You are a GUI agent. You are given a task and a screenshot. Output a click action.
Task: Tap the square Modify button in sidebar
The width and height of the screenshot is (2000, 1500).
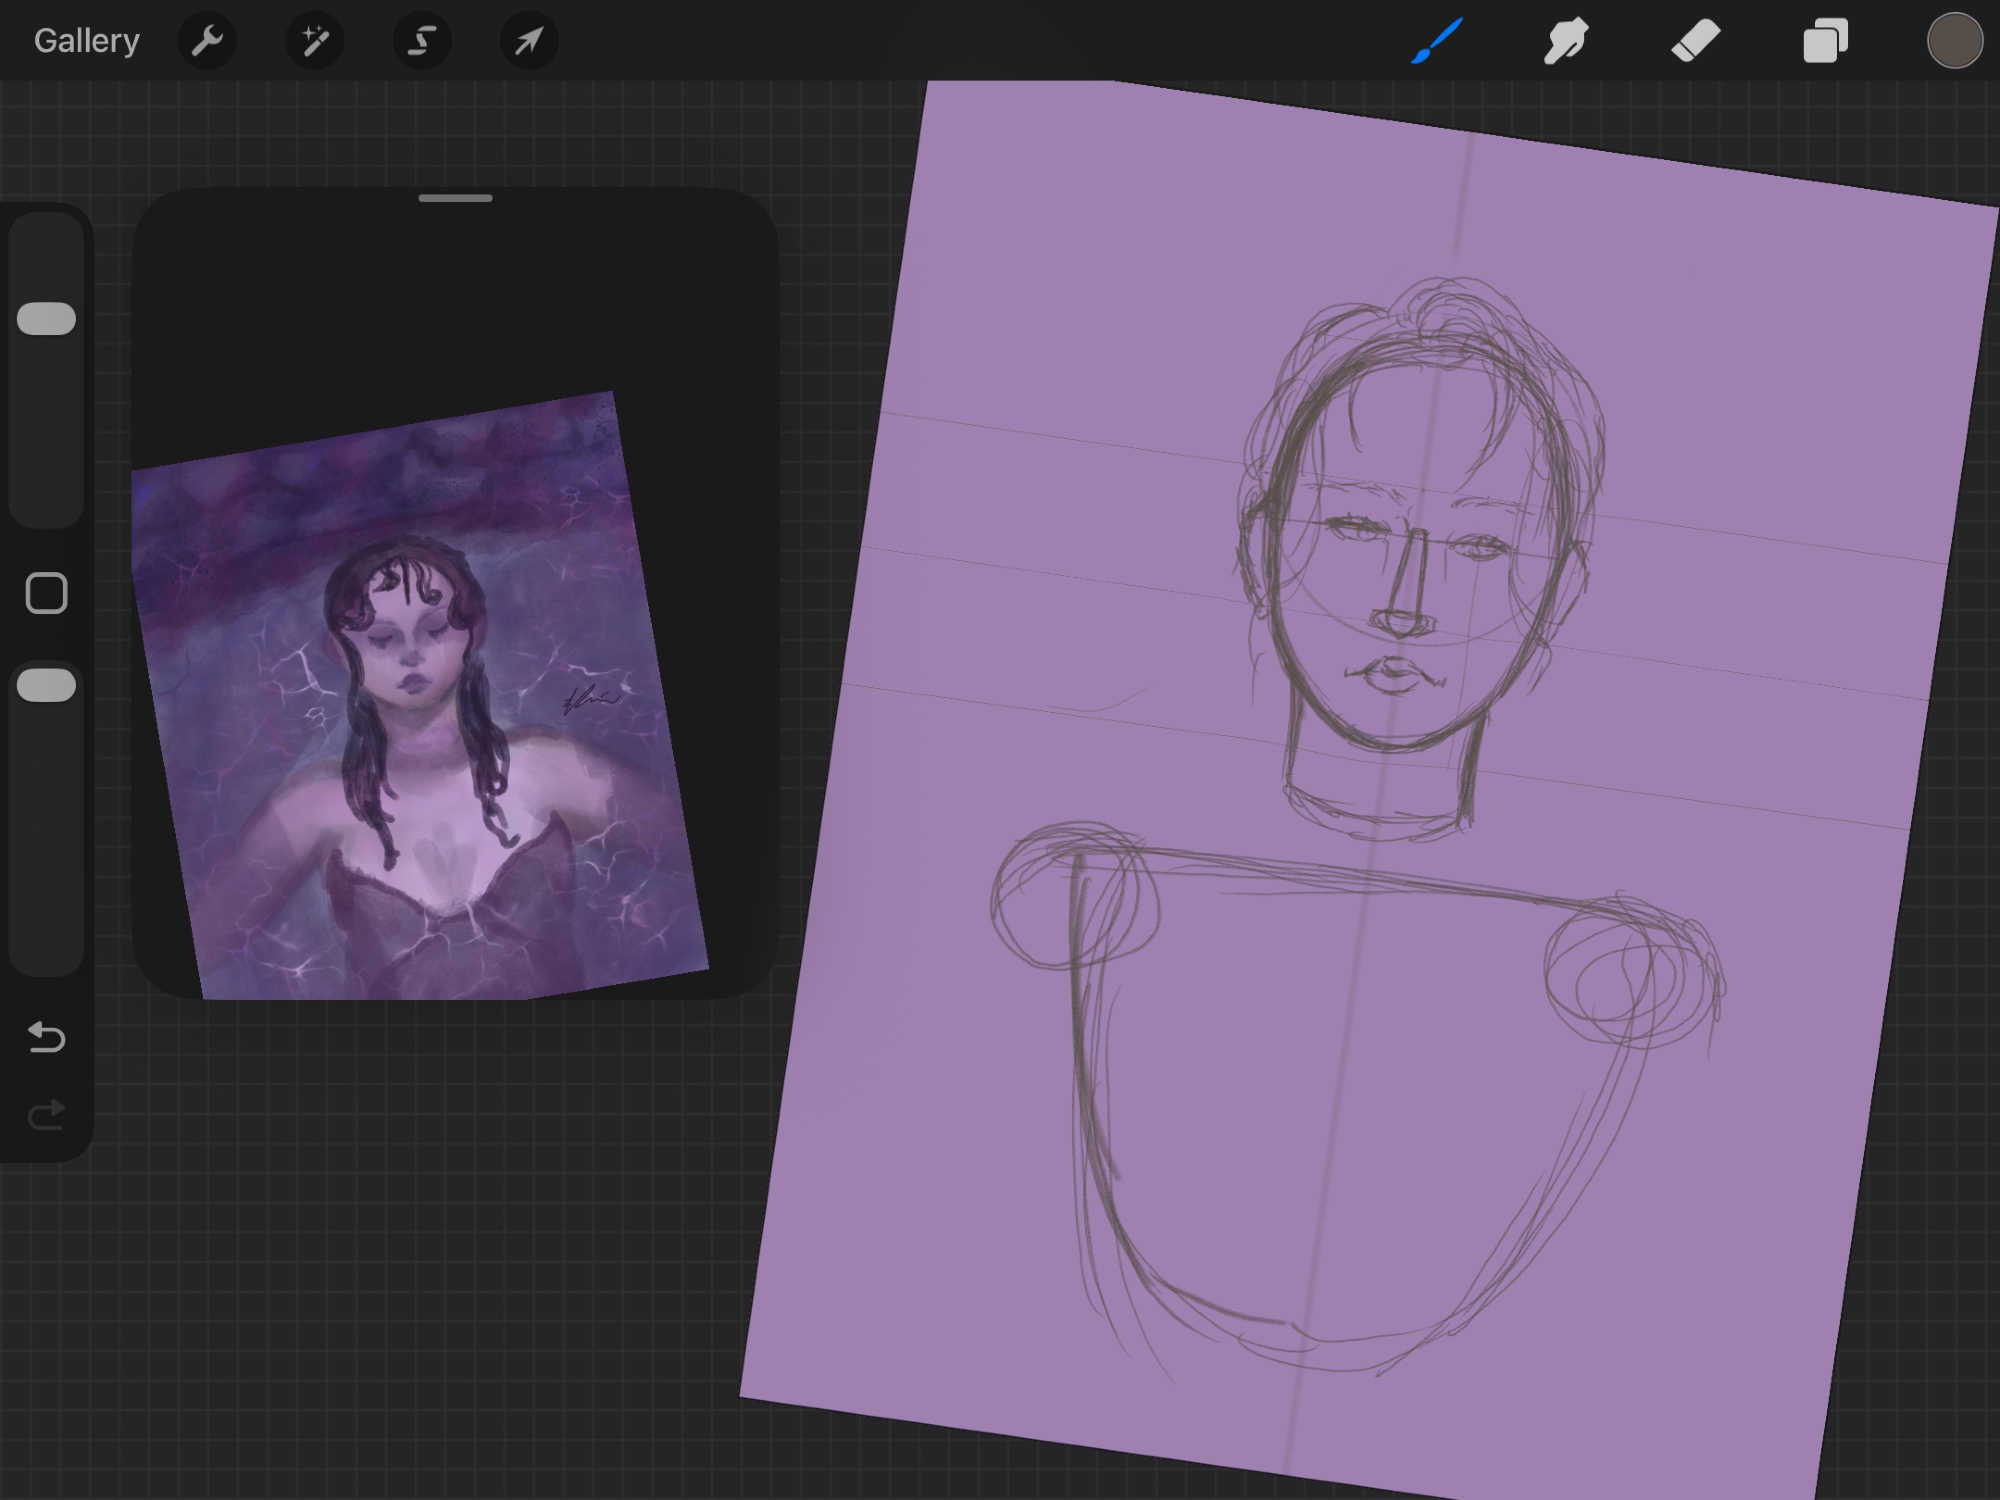pos(46,593)
